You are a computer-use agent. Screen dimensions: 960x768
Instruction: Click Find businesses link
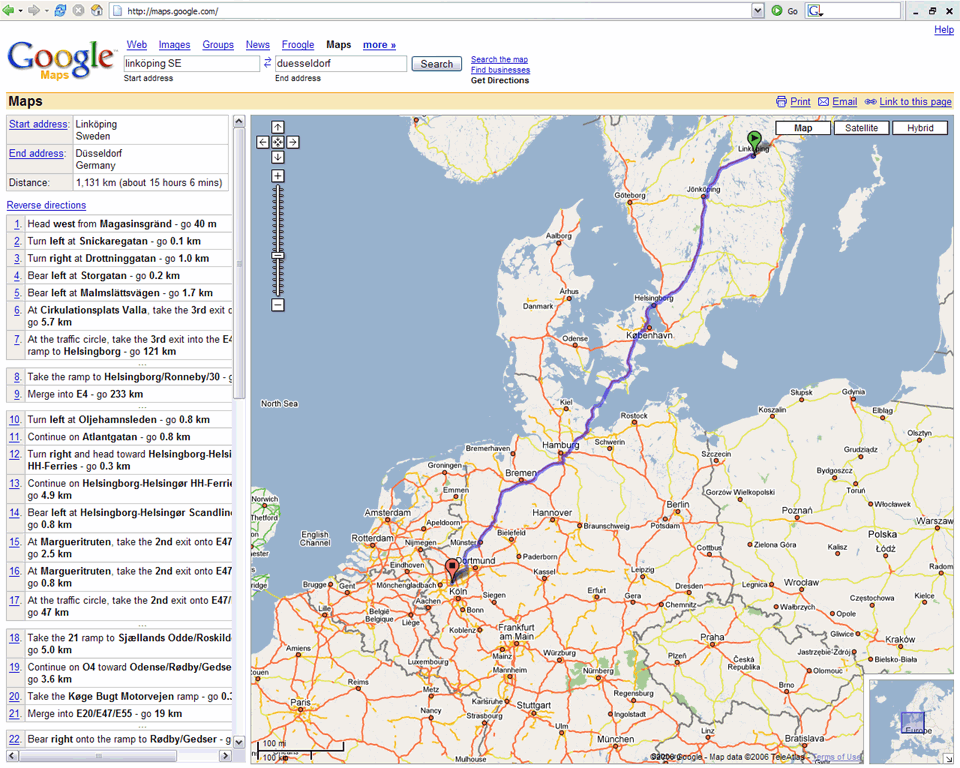tap(500, 70)
